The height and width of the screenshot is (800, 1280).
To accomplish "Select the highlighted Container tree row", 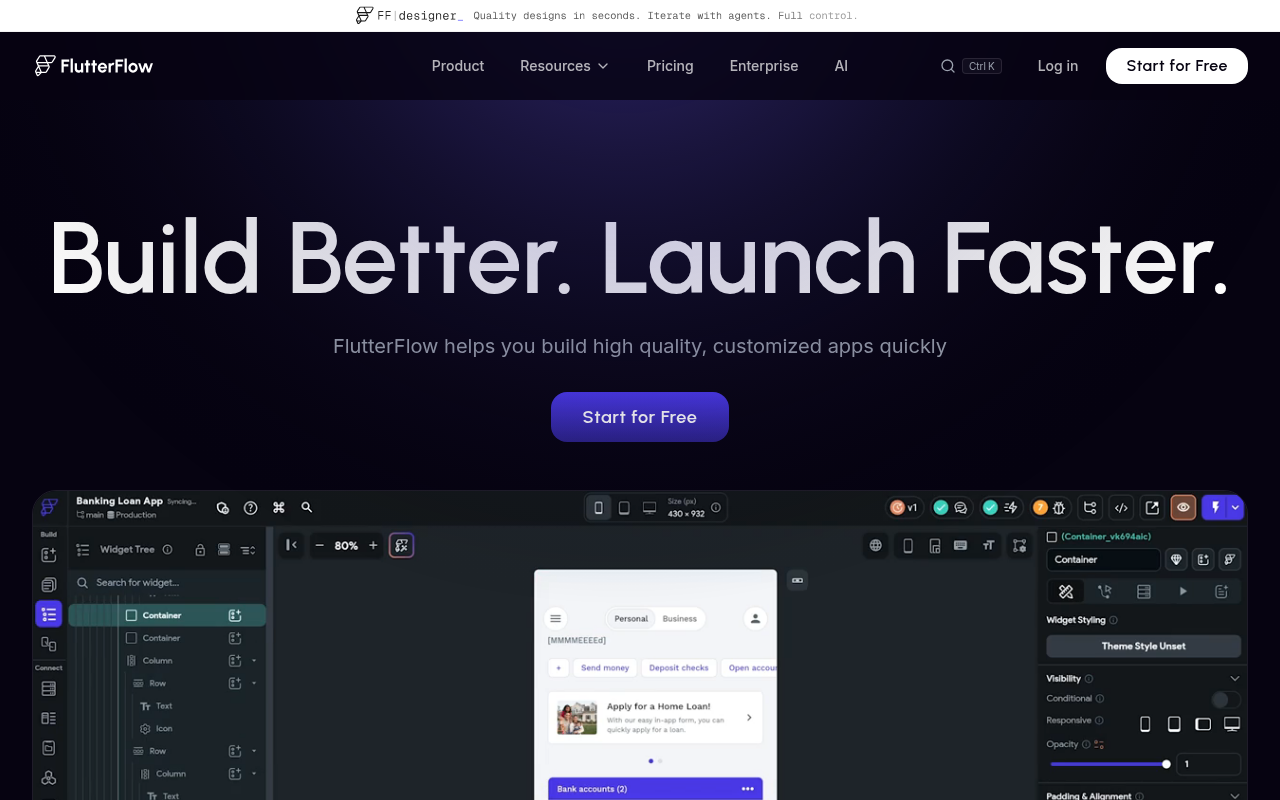I will [x=167, y=616].
